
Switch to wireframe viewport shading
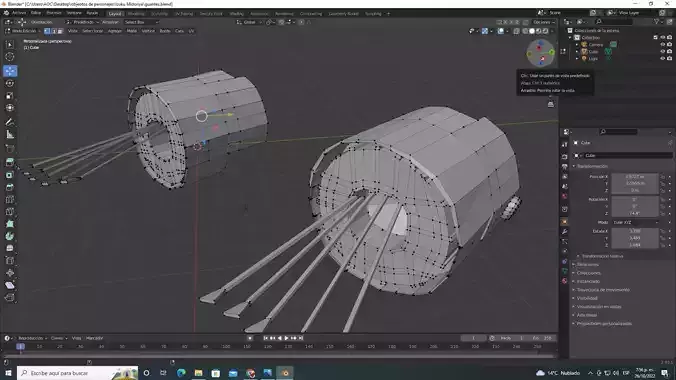pos(525,31)
